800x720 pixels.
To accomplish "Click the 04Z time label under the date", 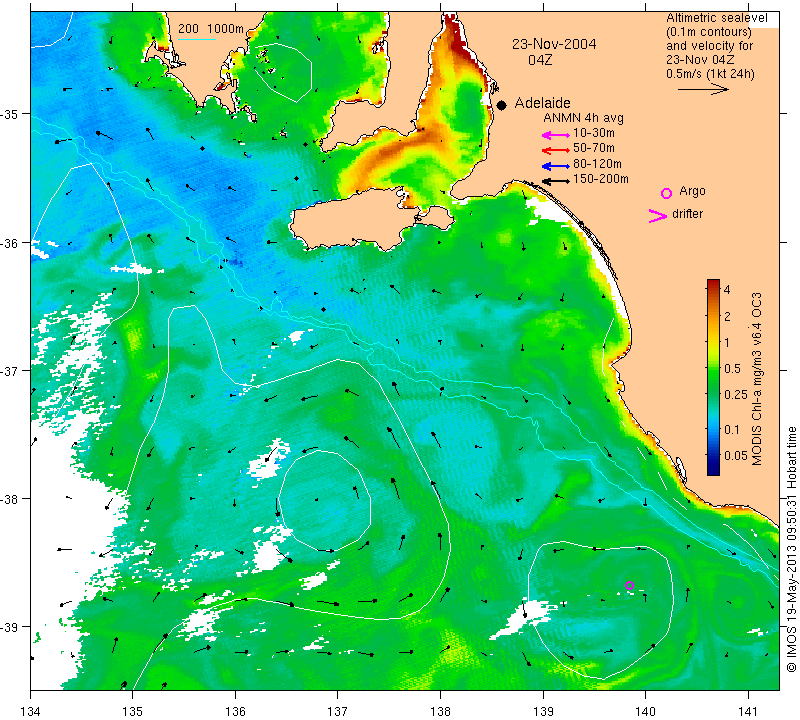I will coord(540,60).
